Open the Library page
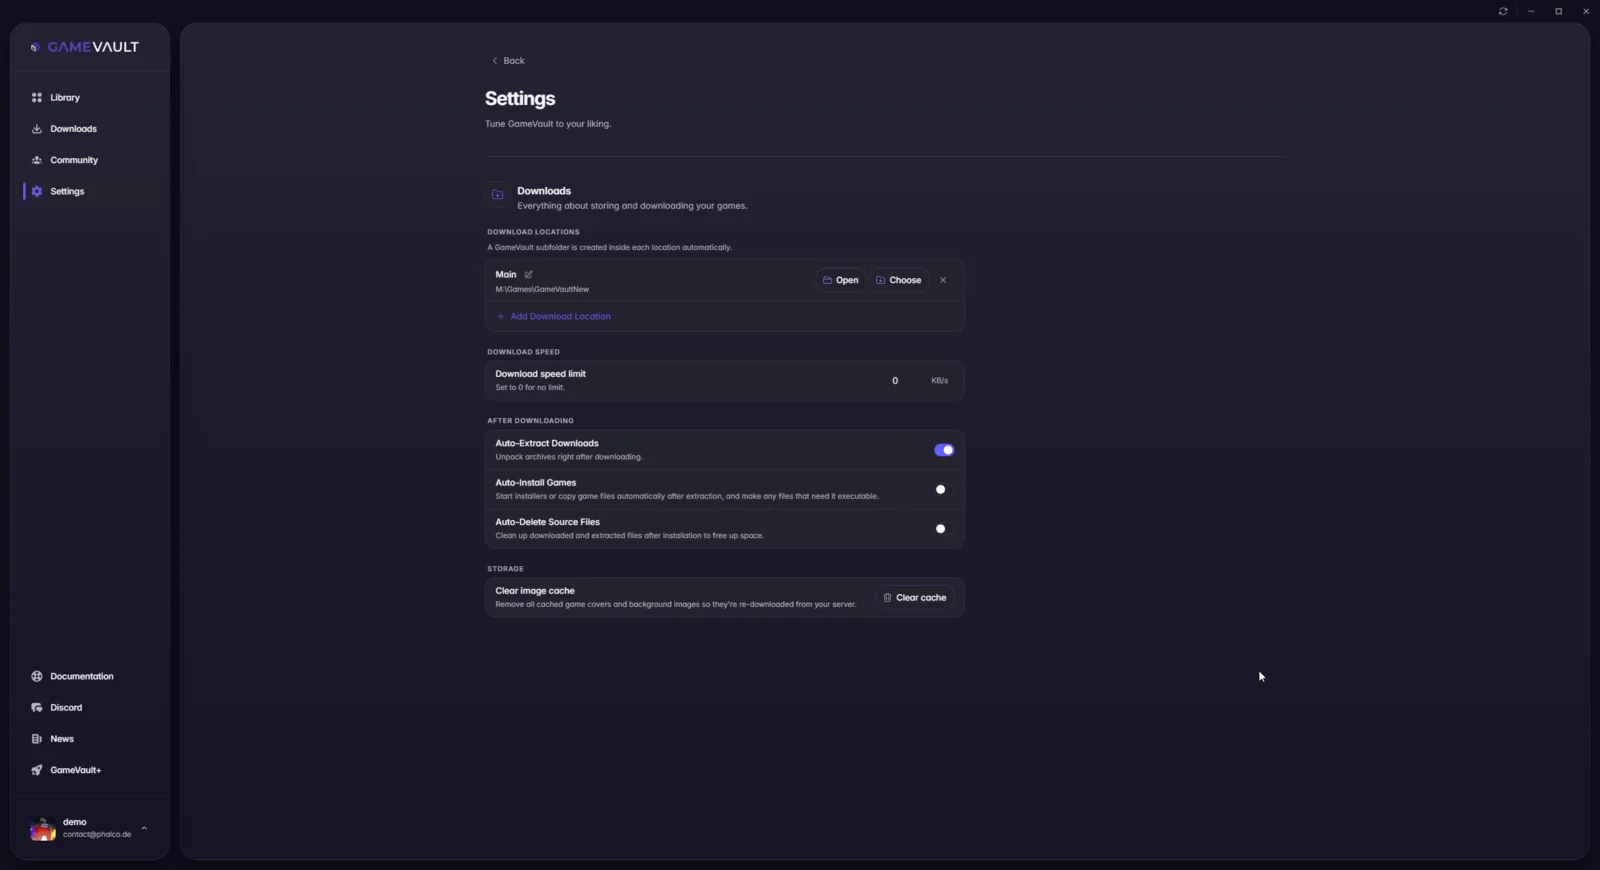This screenshot has height=870, width=1600. click(90, 97)
